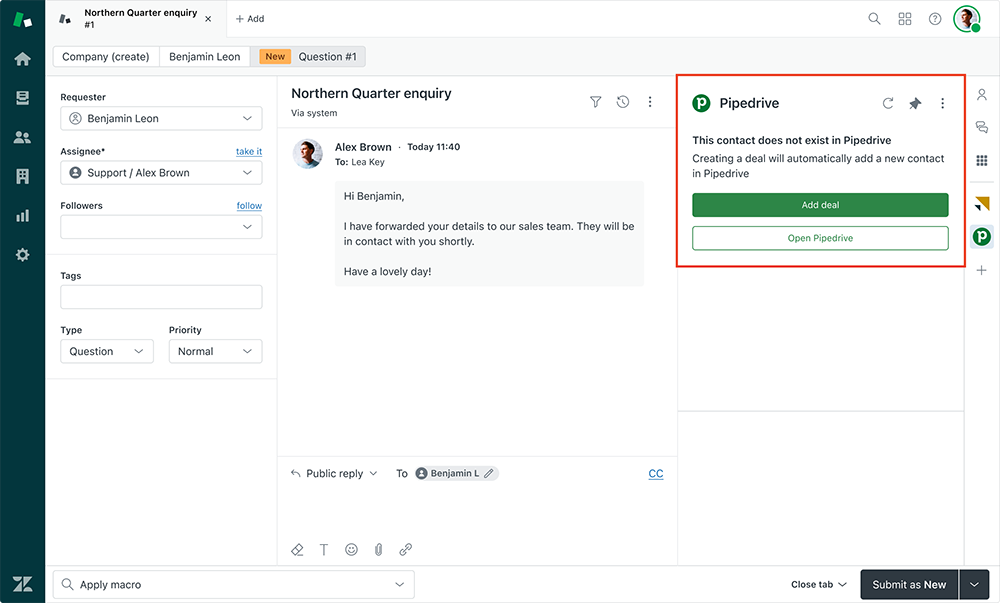Expand the Followers dropdown

coord(161,227)
